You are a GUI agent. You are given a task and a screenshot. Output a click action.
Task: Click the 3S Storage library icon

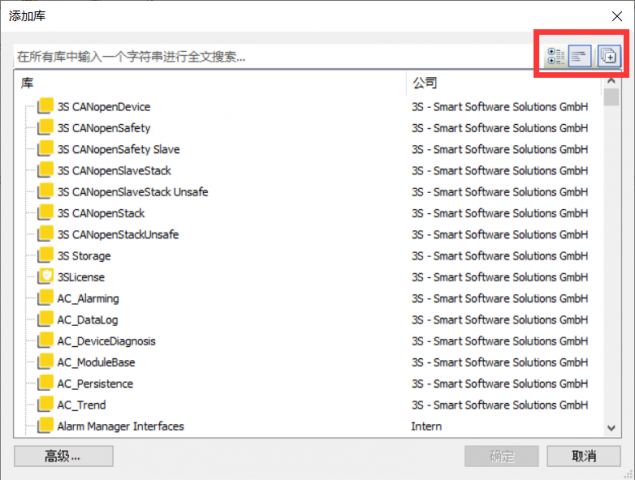click(x=45, y=256)
